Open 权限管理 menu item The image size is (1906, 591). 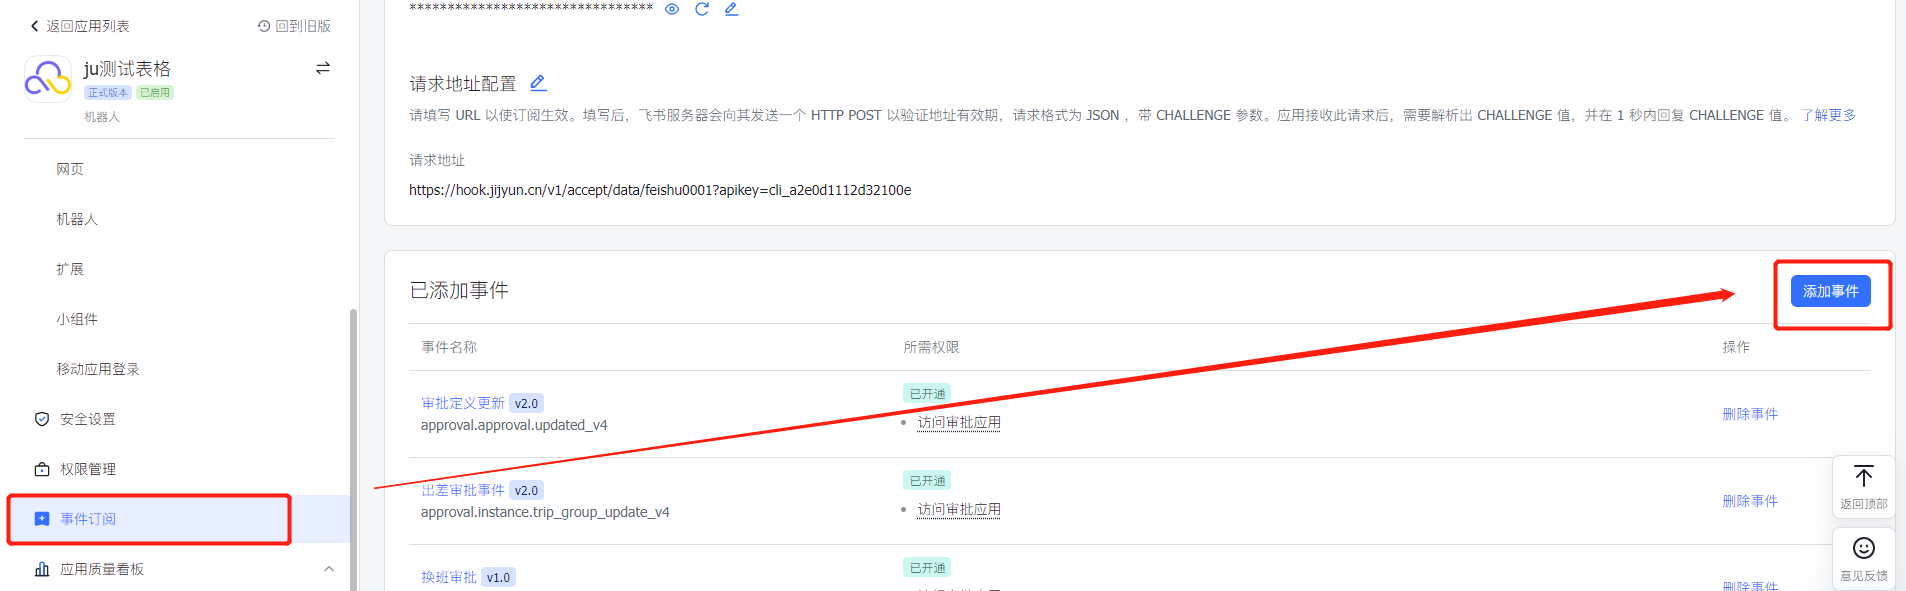88,469
